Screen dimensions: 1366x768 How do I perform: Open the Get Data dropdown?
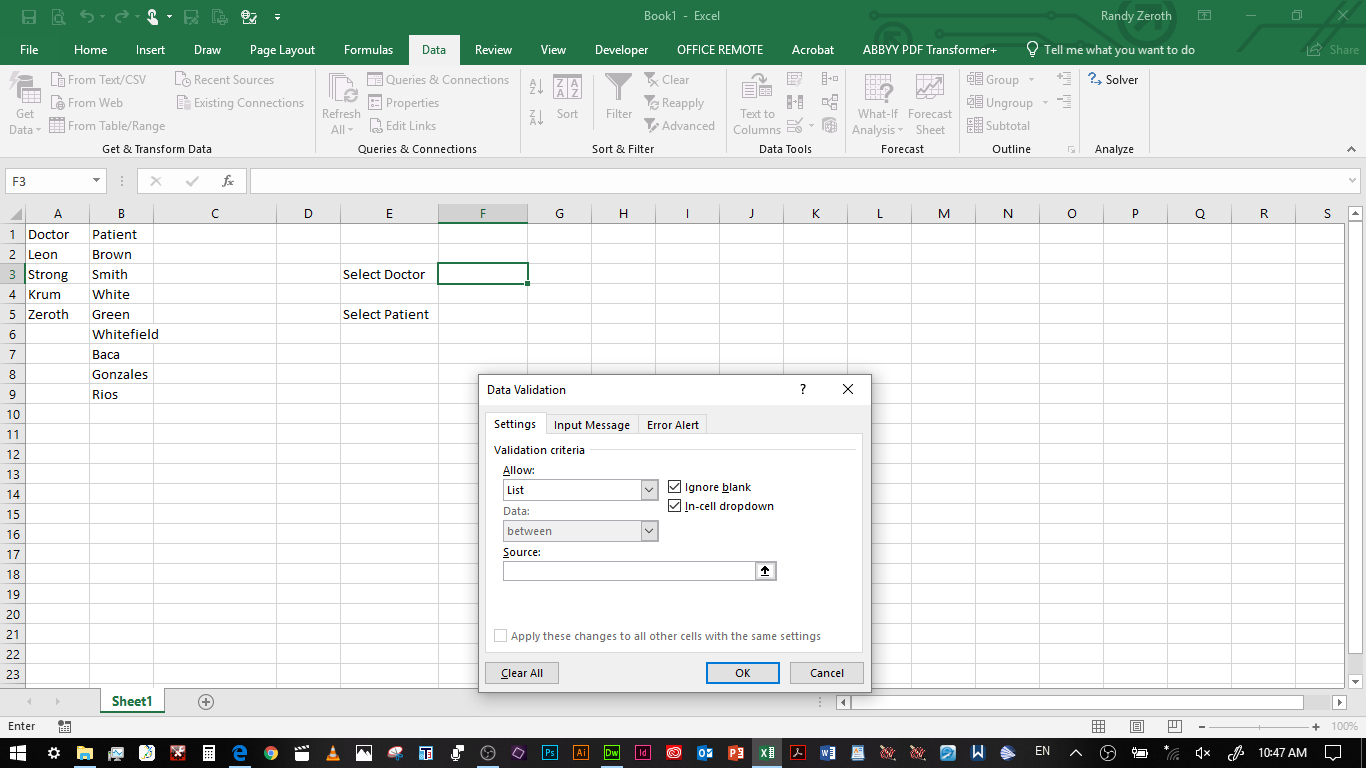point(24,103)
